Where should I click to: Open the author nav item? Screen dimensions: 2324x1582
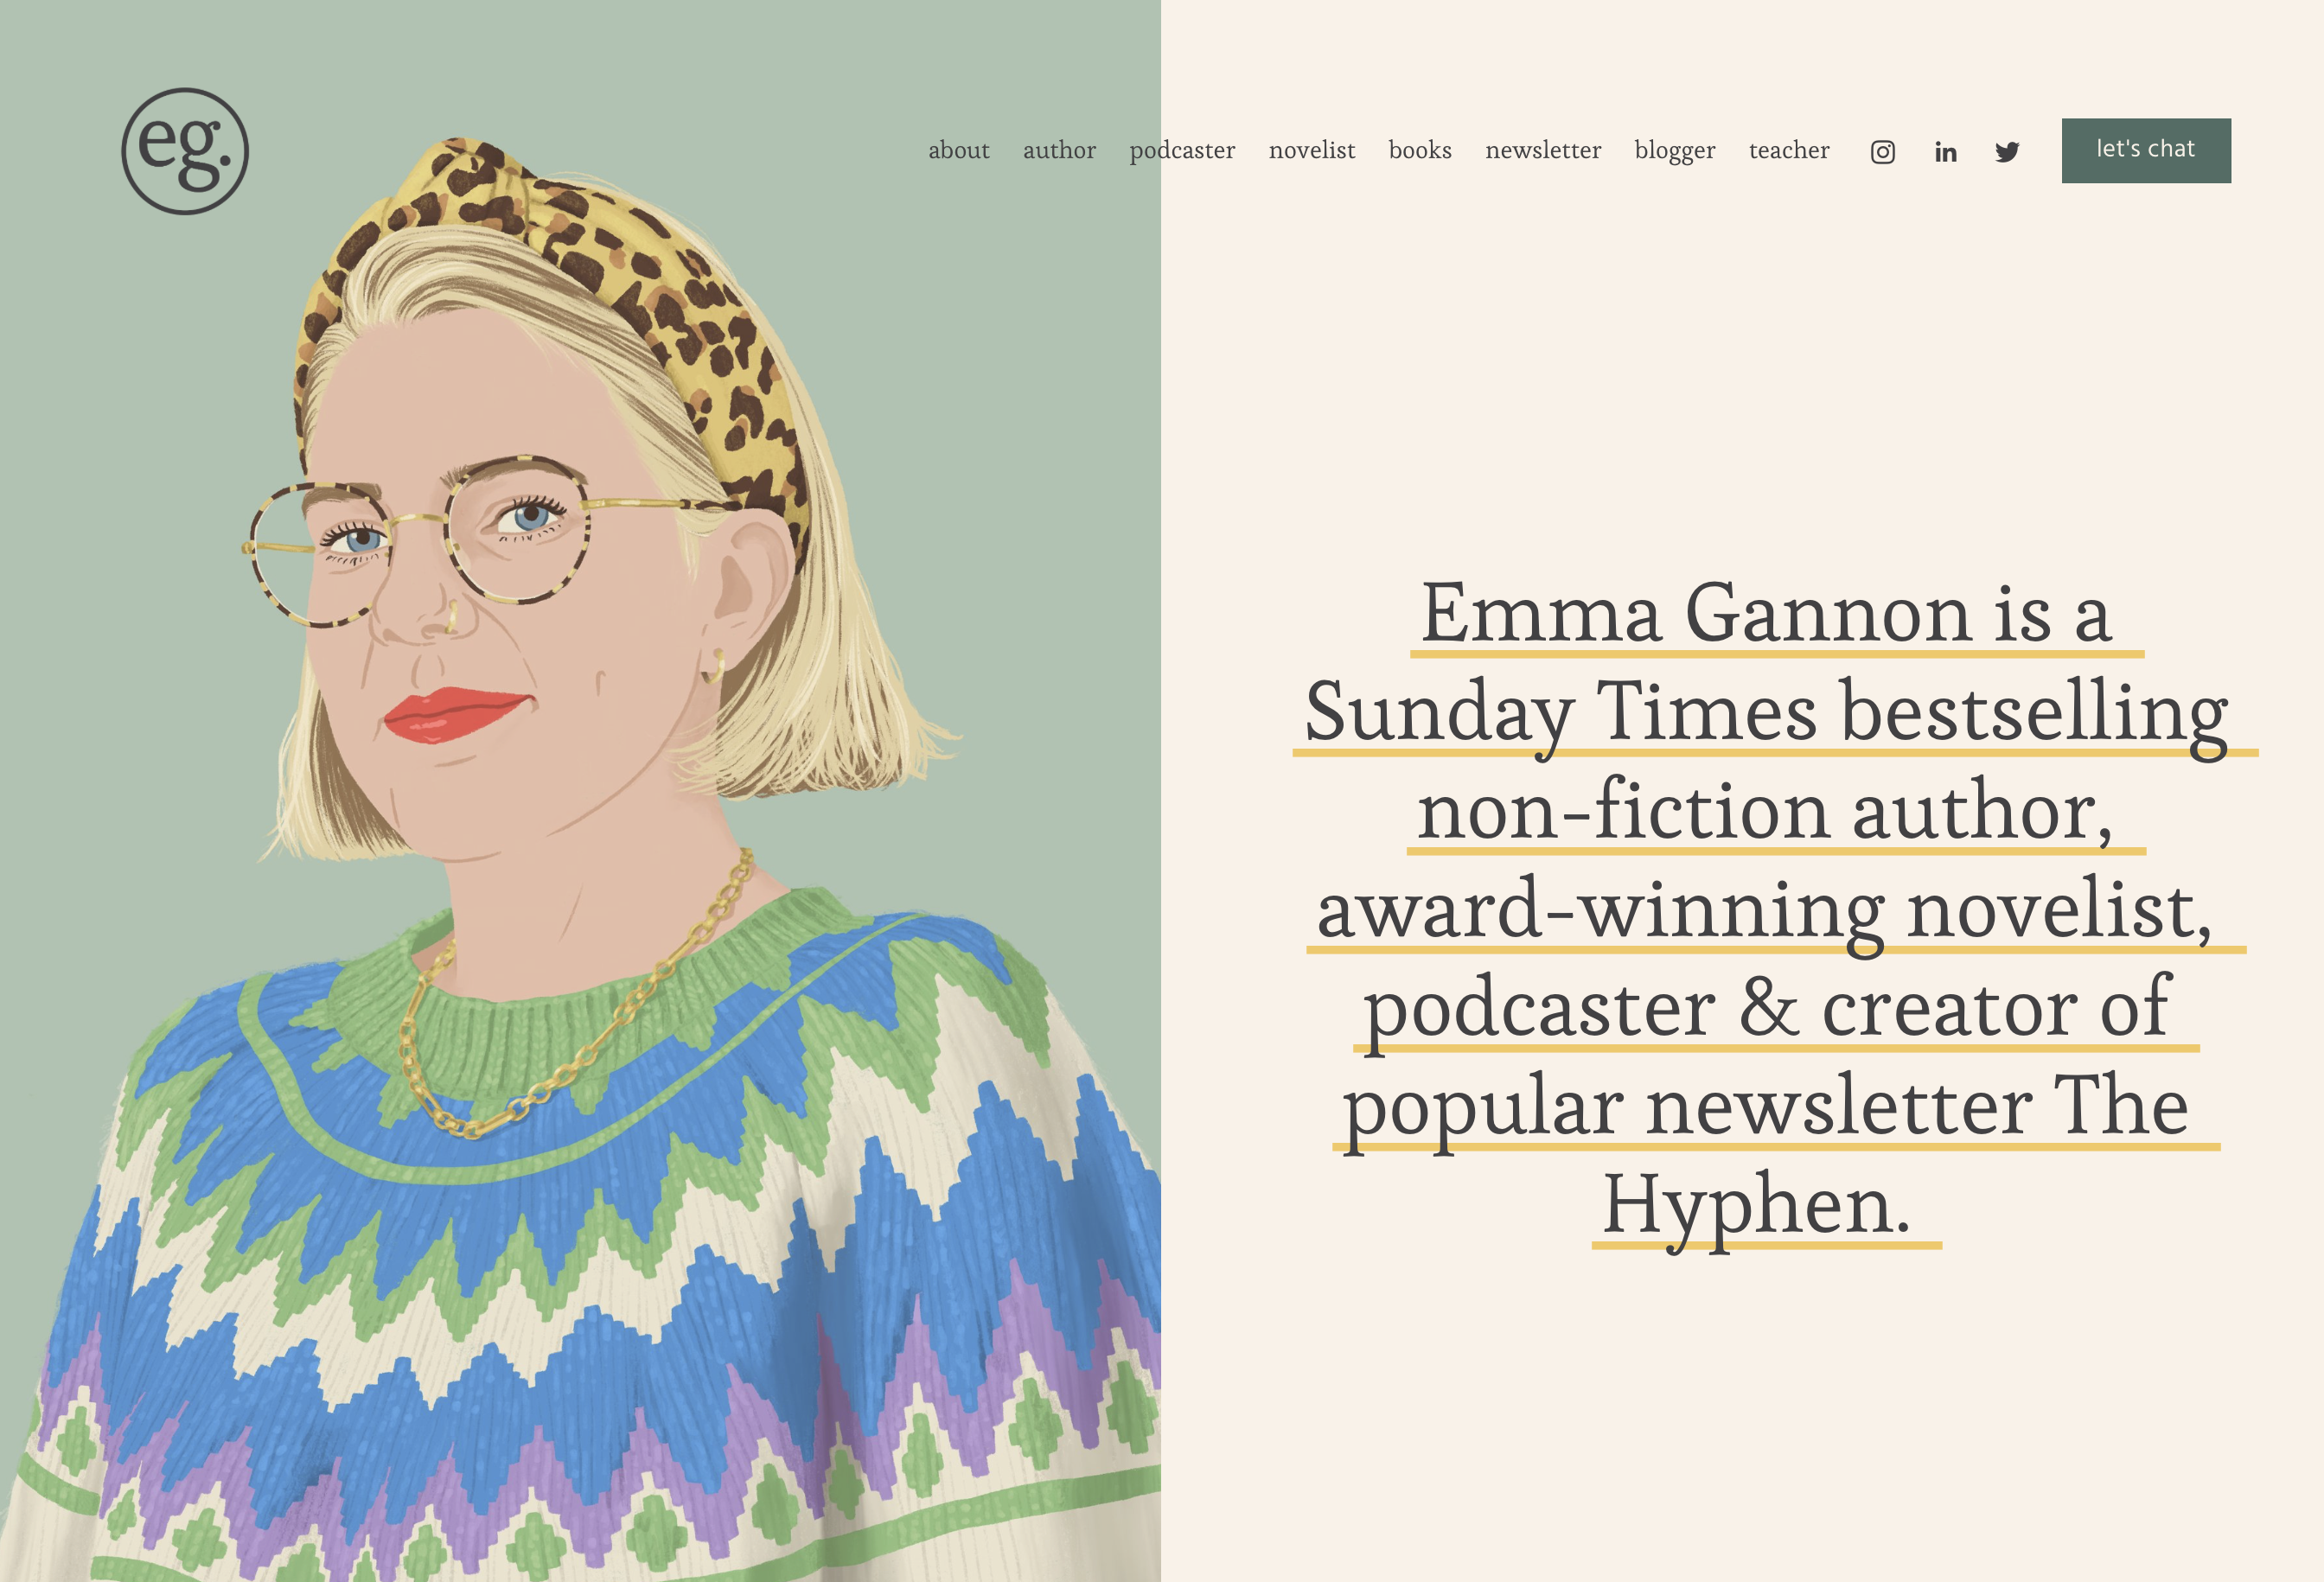click(x=1059, y=151)
